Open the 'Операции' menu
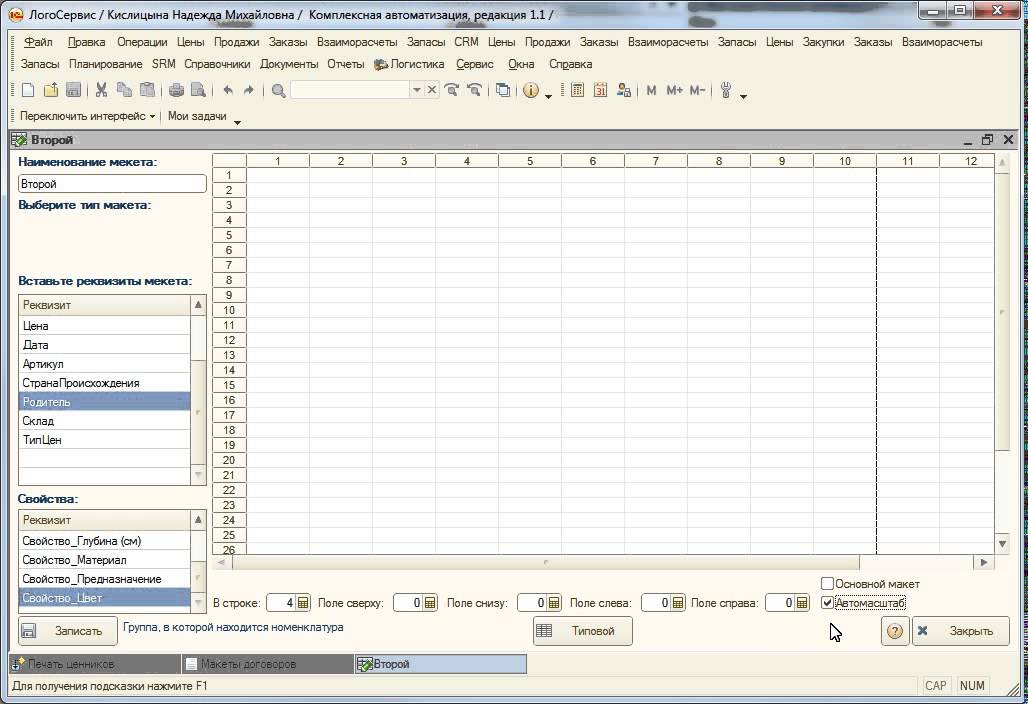The width and height of the screenshot is (1028, 704). pos(142,42)
